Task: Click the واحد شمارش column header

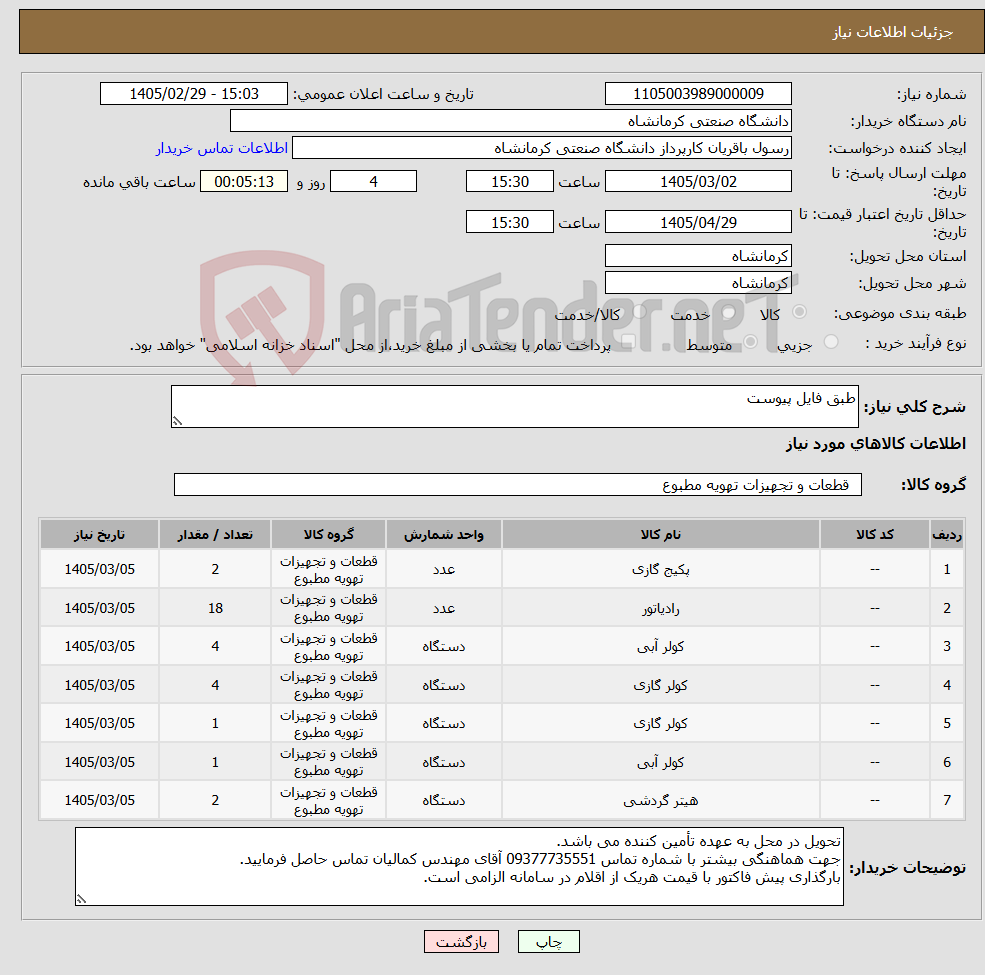Action: coord(444,535)
